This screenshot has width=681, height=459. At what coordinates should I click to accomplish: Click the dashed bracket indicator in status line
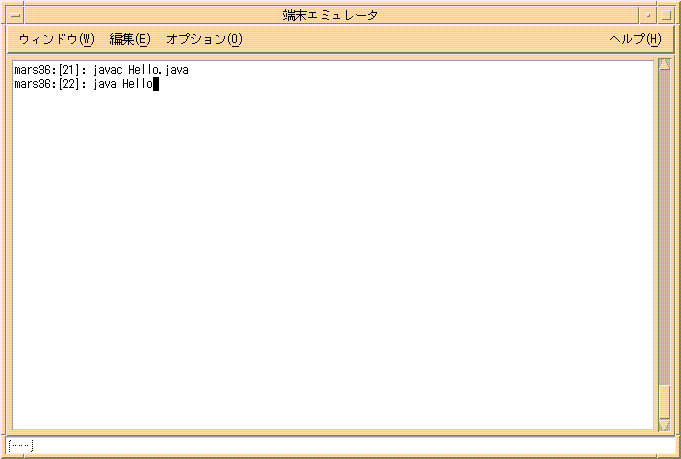(21, 444)
